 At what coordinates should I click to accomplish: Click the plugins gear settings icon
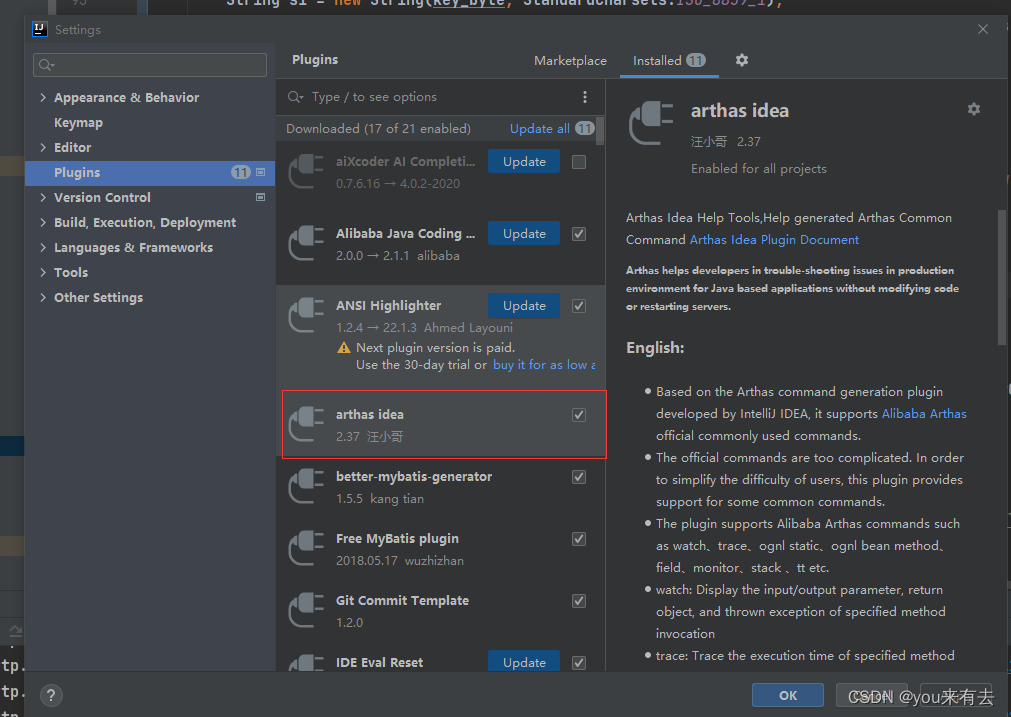pos(741,60)
